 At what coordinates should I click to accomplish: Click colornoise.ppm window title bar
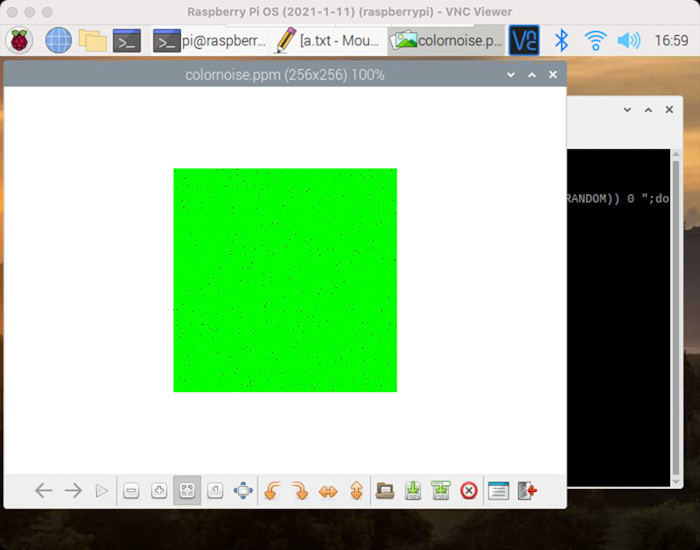[285, 75]
